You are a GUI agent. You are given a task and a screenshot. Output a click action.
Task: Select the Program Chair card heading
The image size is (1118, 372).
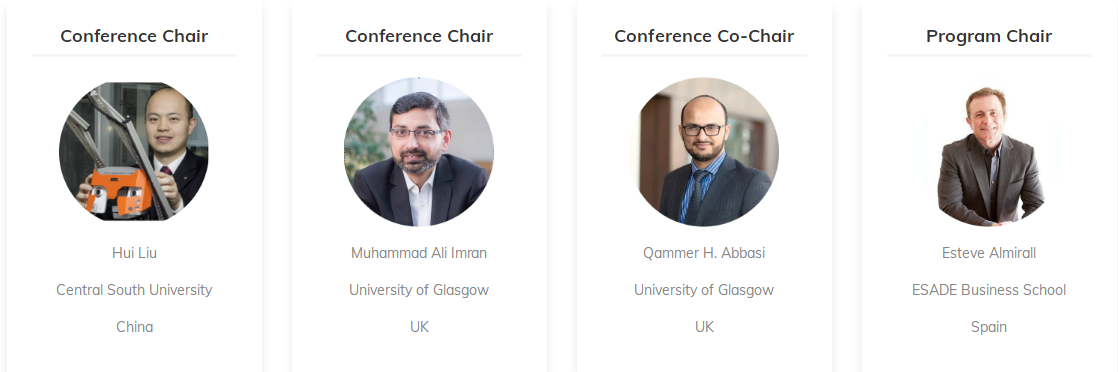(x=989, y=36)
